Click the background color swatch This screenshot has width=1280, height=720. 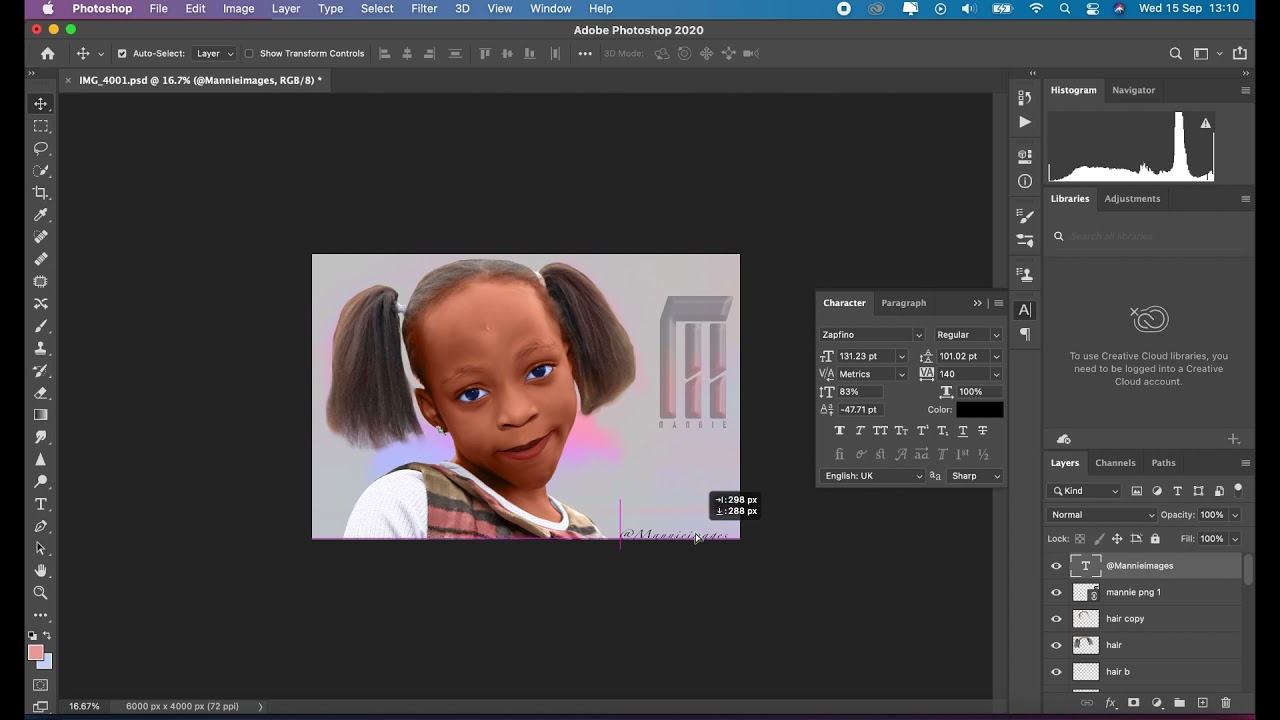[x=46, y=662]
